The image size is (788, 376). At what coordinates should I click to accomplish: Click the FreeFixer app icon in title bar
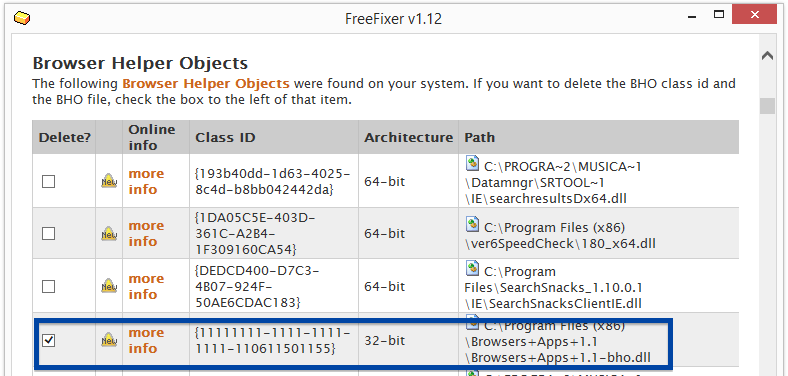click(x=22, y=19)
